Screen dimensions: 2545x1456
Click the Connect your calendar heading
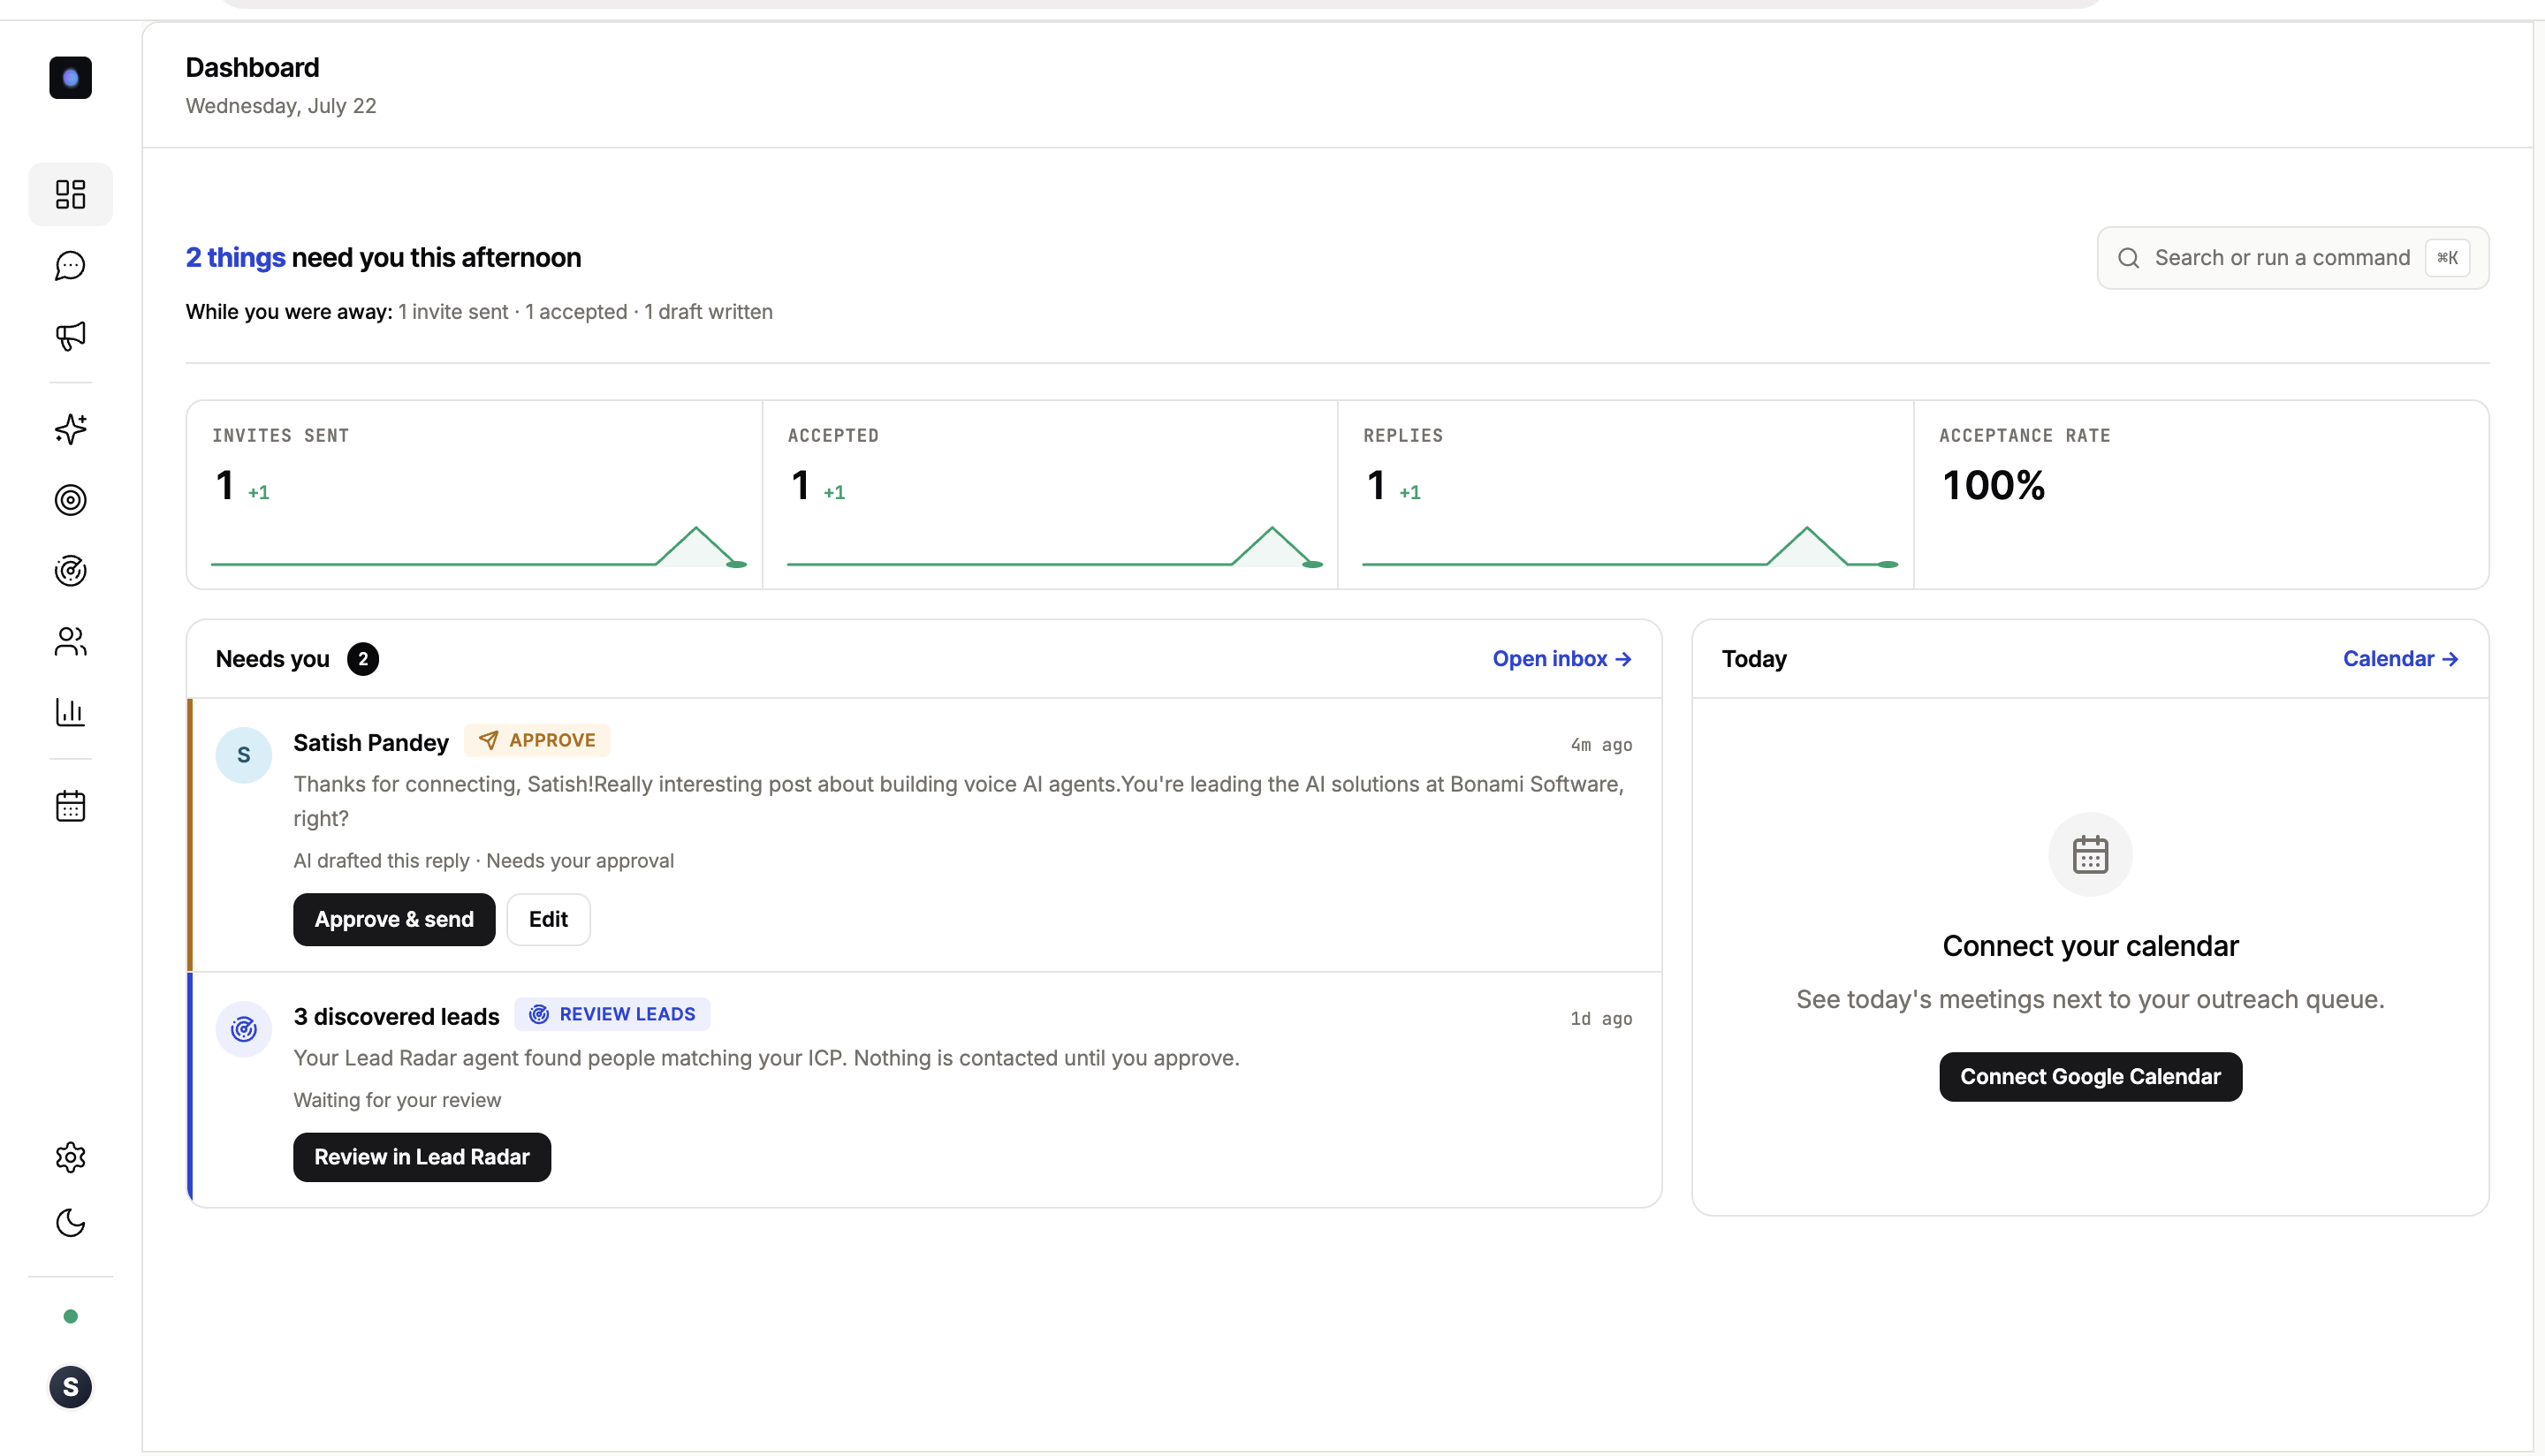[2090, 946]
